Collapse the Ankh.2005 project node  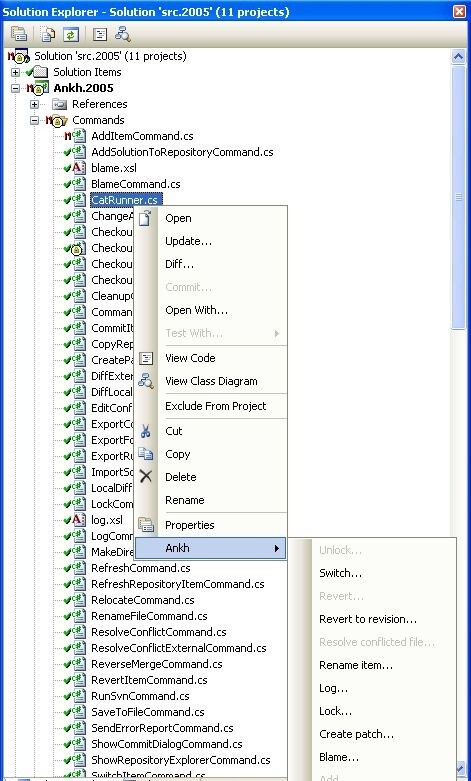[15, 88]
